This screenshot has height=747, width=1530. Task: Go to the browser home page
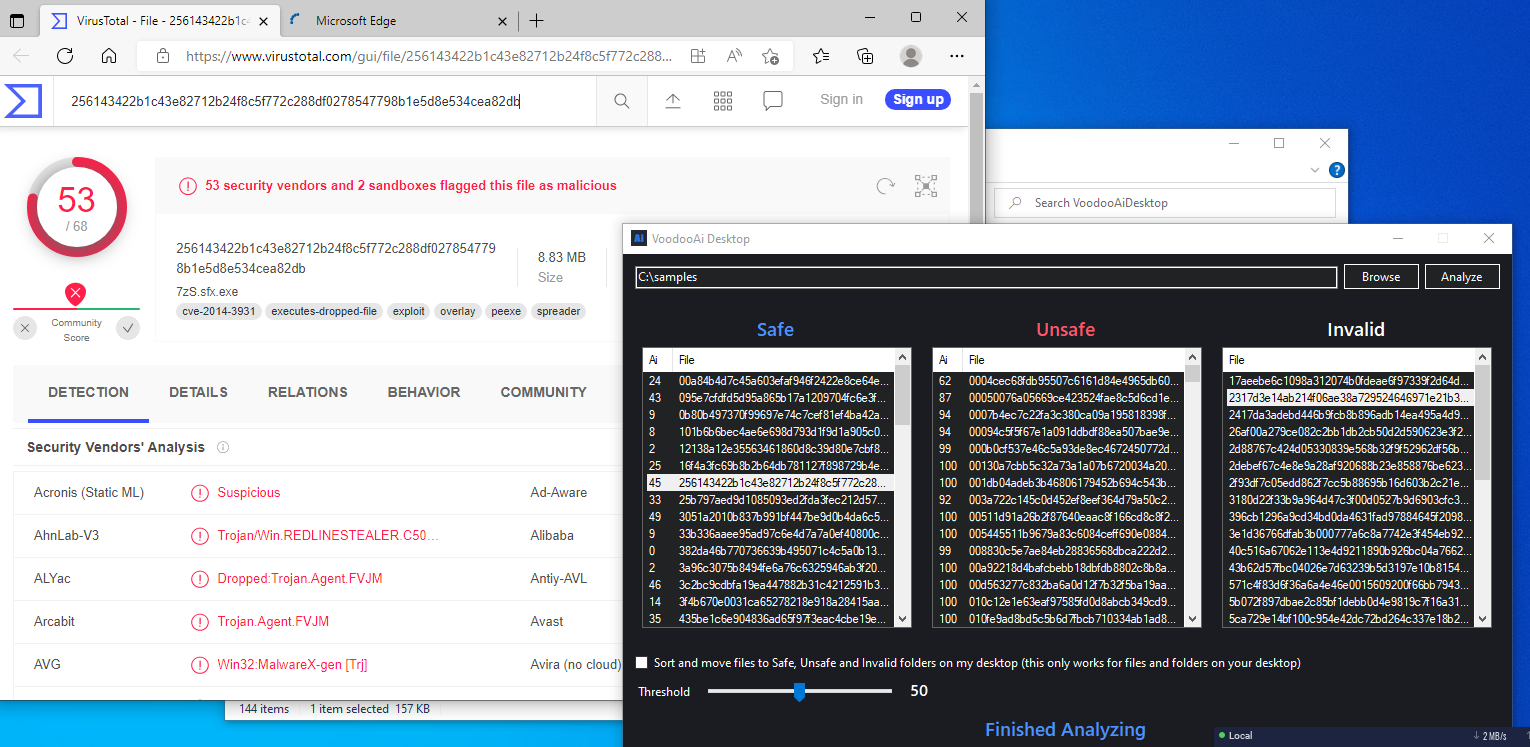(x=109, y=56)
